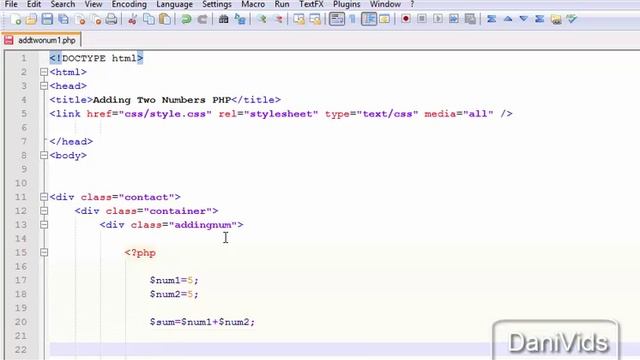This screenshot has width=640, height=360.
Task: Click the Open file folder icon
Action: tap(31, 19)
